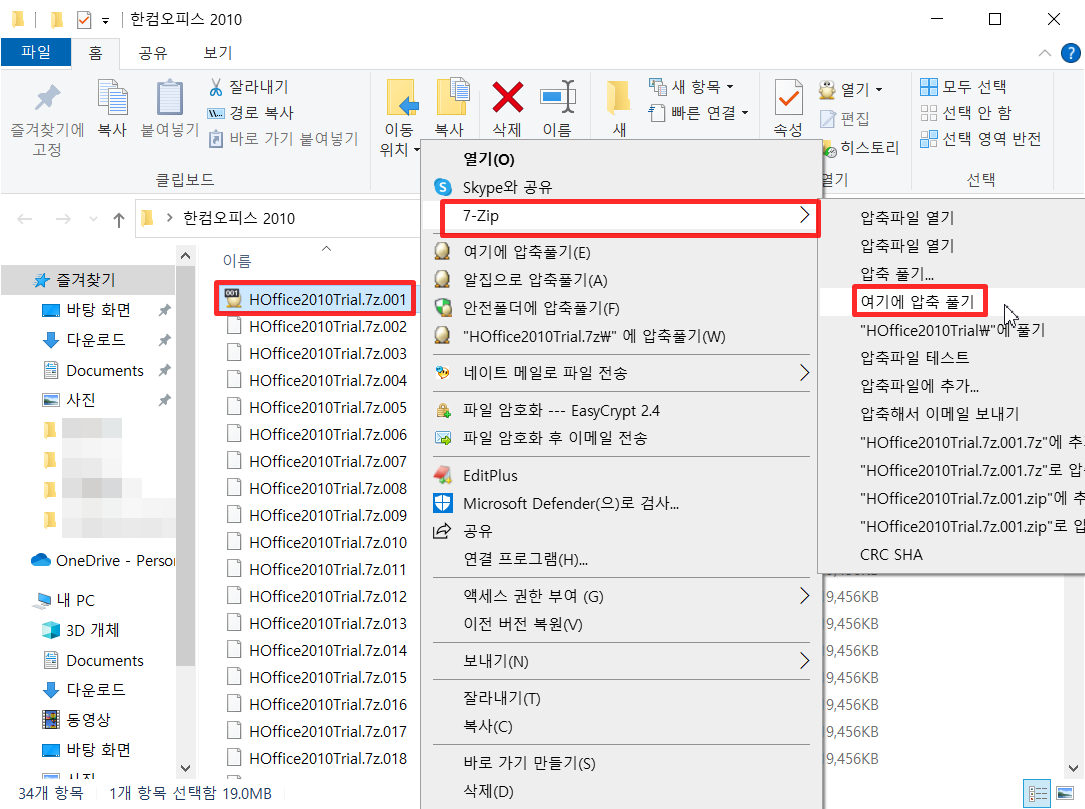This screenshot has height=809, width=1085.
Task: Expand the Grant access (액세스 권한 부여) submenu
Action: (621, 596)
